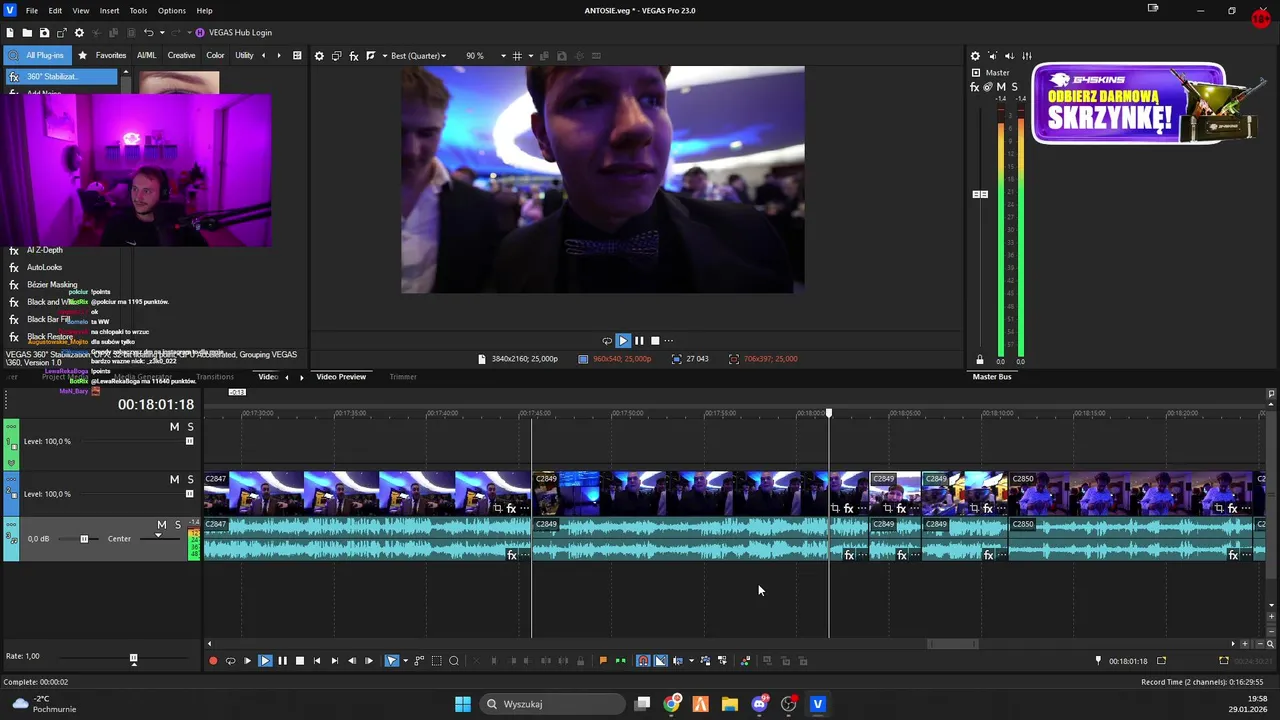The image size is (1280, 720).
Task: Open the Options menu
Action: [x=172, y=10]
